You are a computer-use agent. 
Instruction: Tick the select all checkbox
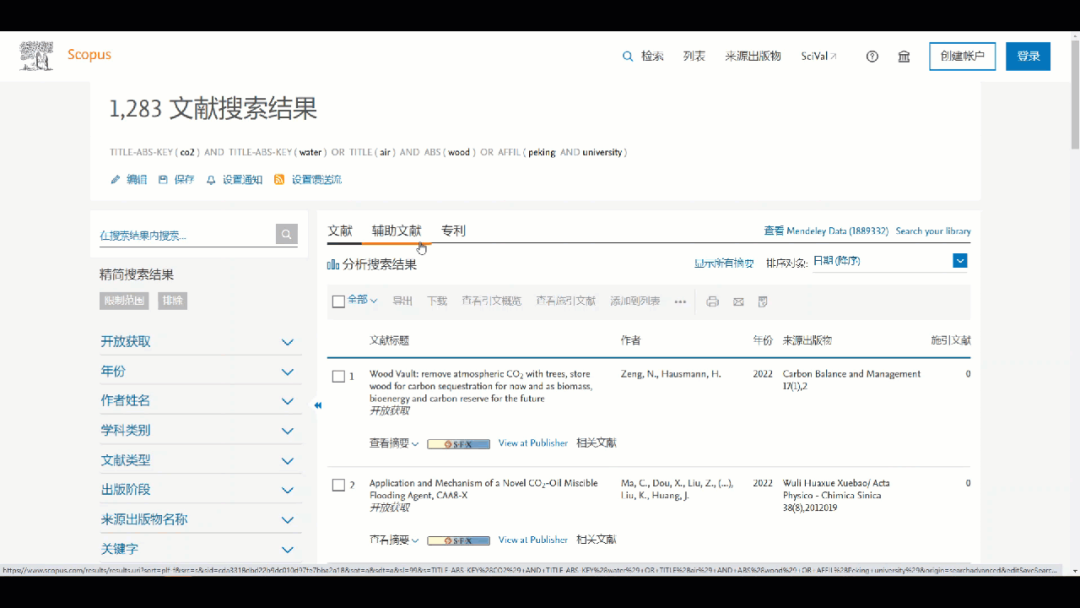(338, 302)
